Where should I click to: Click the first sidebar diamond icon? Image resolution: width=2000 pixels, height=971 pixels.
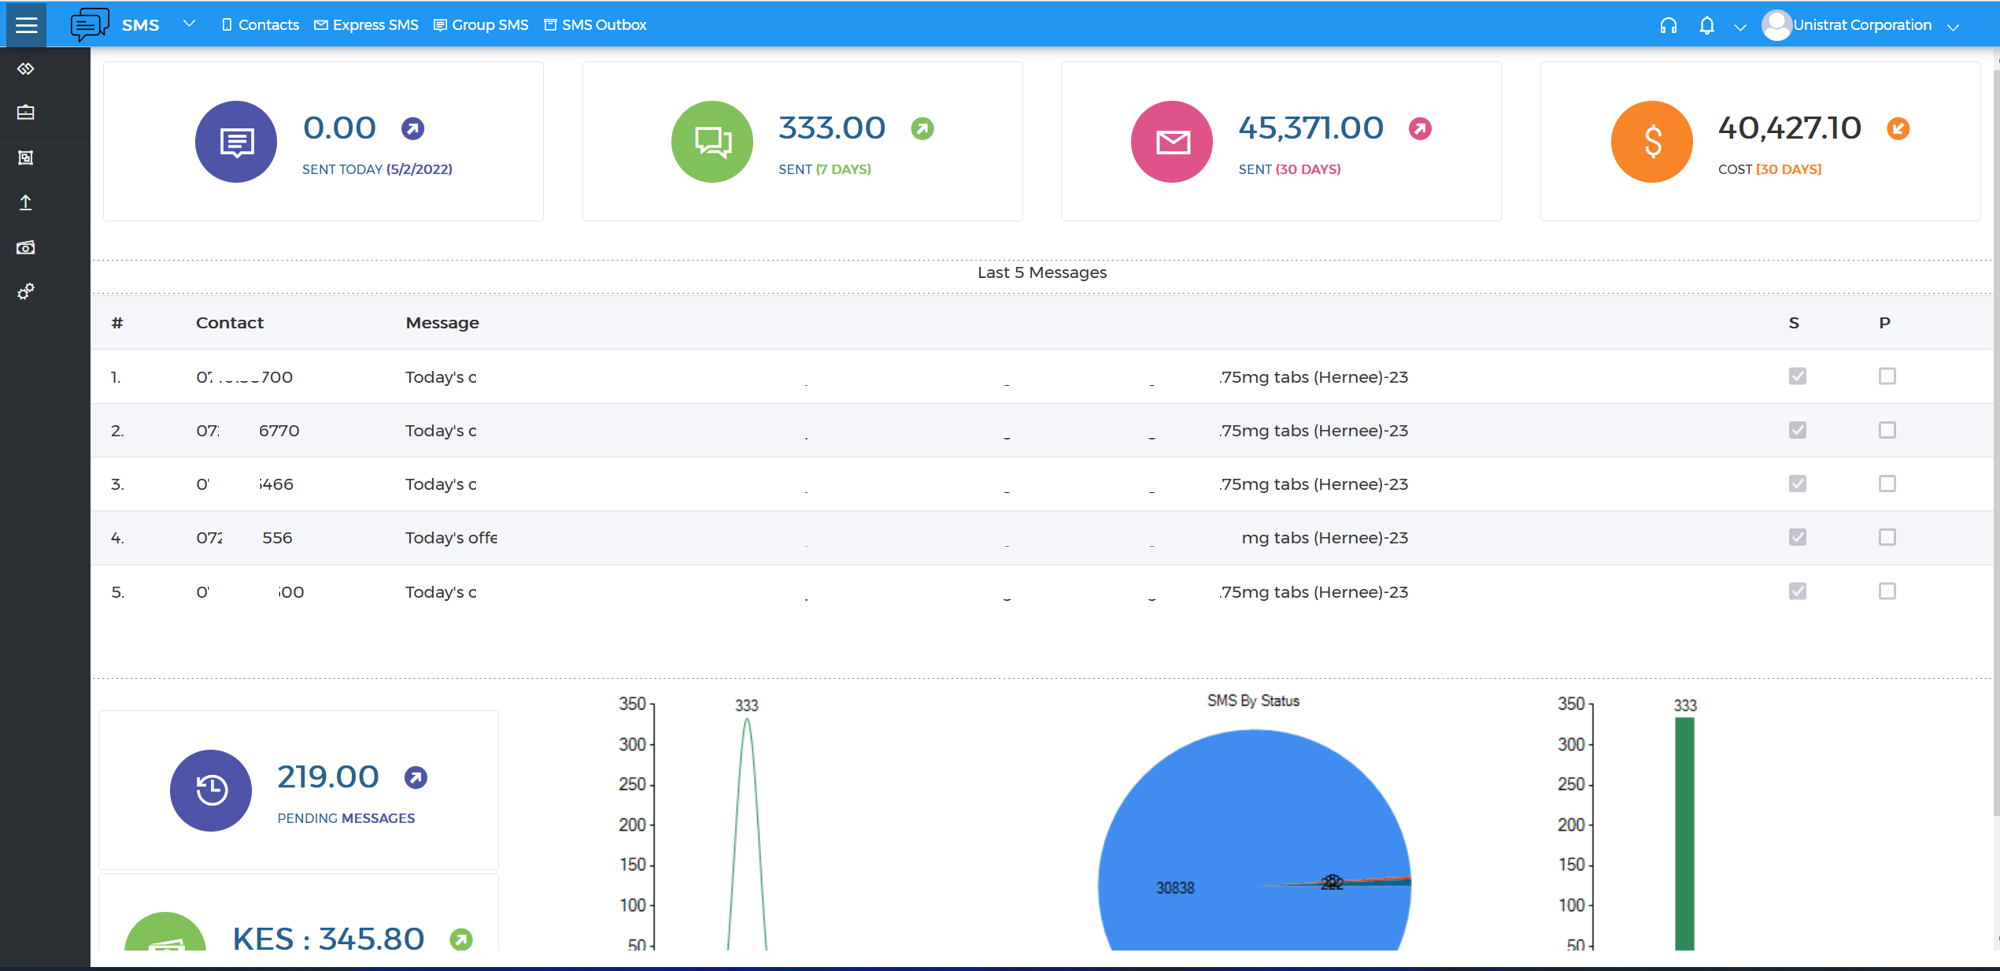[26, 68]
